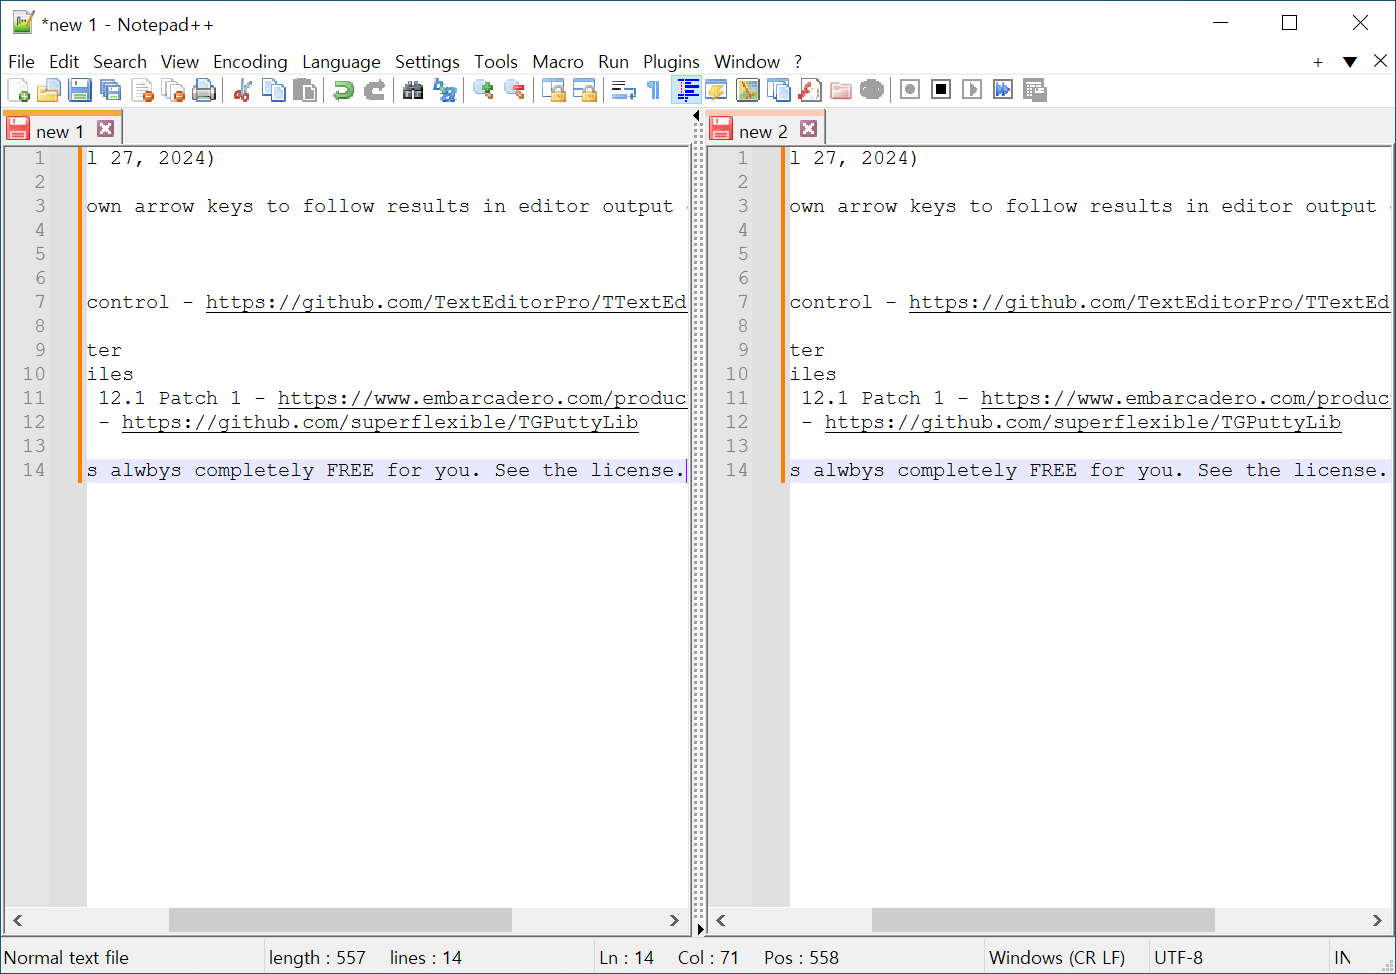Print the document with the printer icon
Image resolution: width=1396 pixels, height=974 pixels.
(x=204, y=90)
